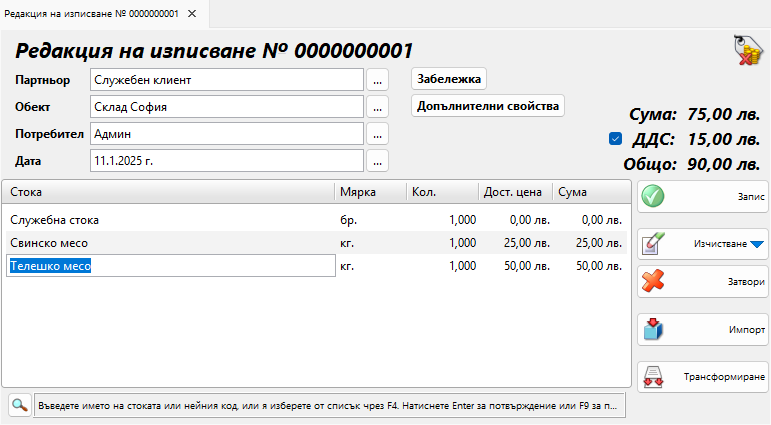This screenshot has width=771, height=425.
Task: Click the Импорт box icon
Action: (x=653, y=329)
